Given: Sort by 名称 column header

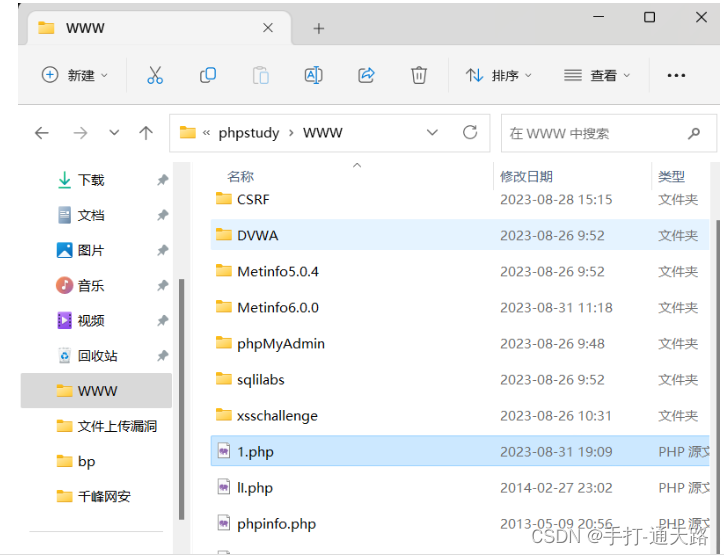Looking at the screenshot, I should [x=241, y=176].
